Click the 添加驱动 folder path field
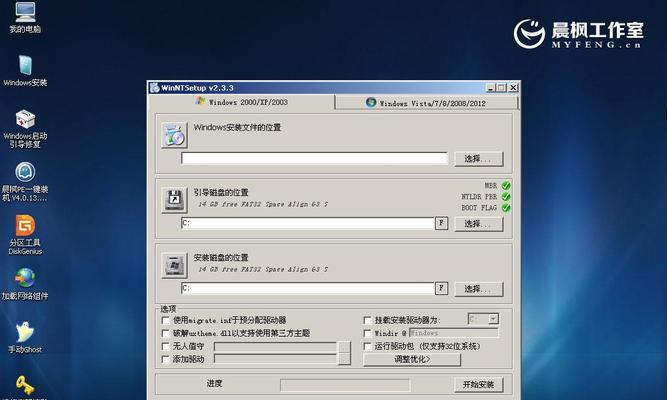The height and width of the screenshot is (400, 667). tap(275, 360)
